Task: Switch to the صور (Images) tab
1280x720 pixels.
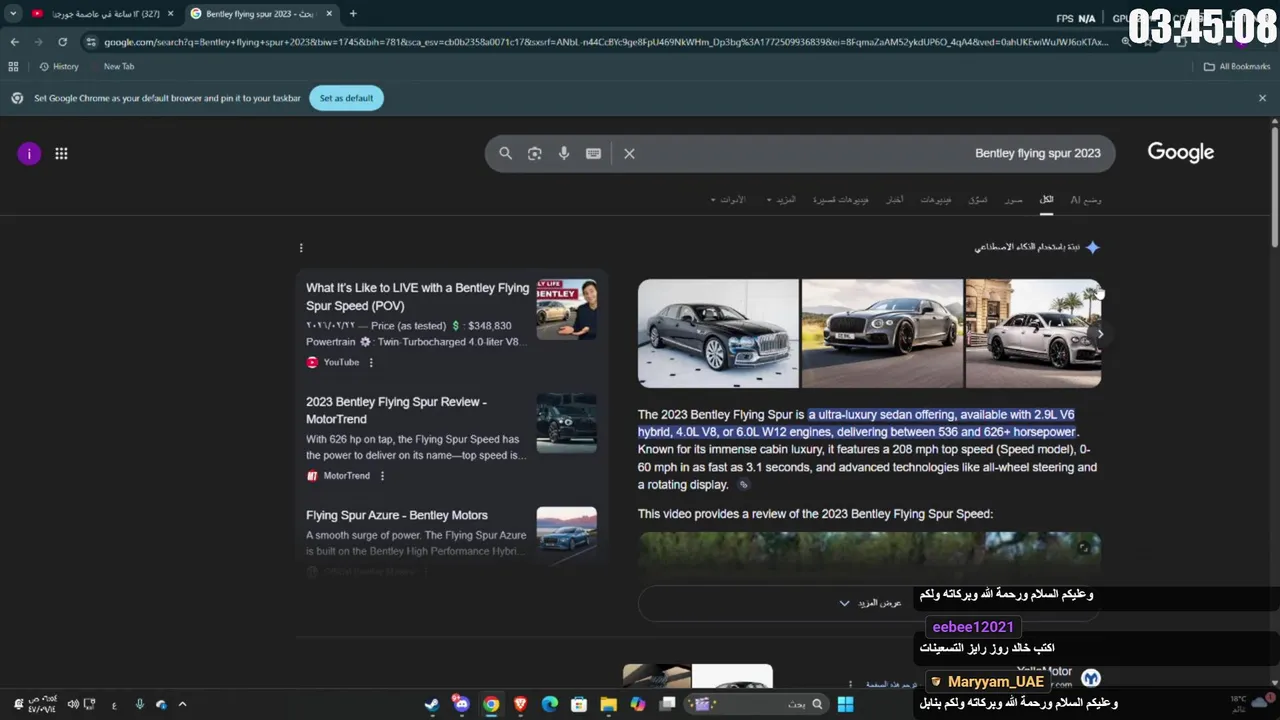Action: (x=1013, y=200)
